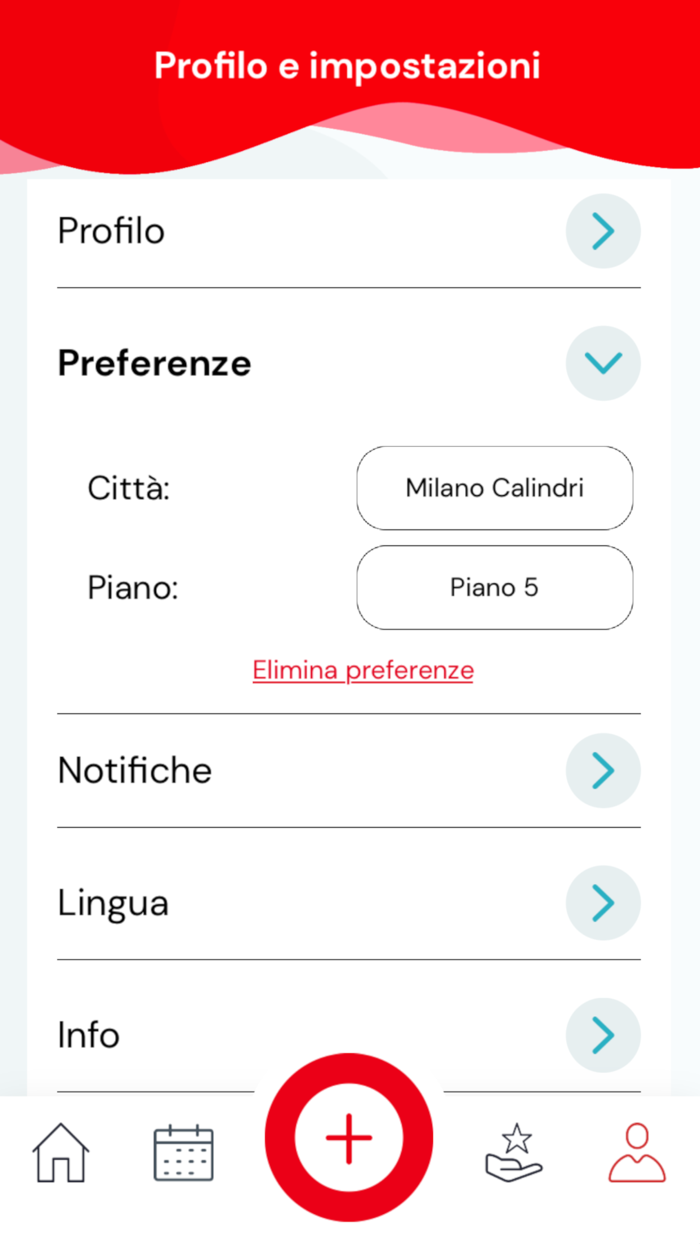The image size is (700, 1244).
Task: Tap the central red plus button
Action: pos(348,1137)
